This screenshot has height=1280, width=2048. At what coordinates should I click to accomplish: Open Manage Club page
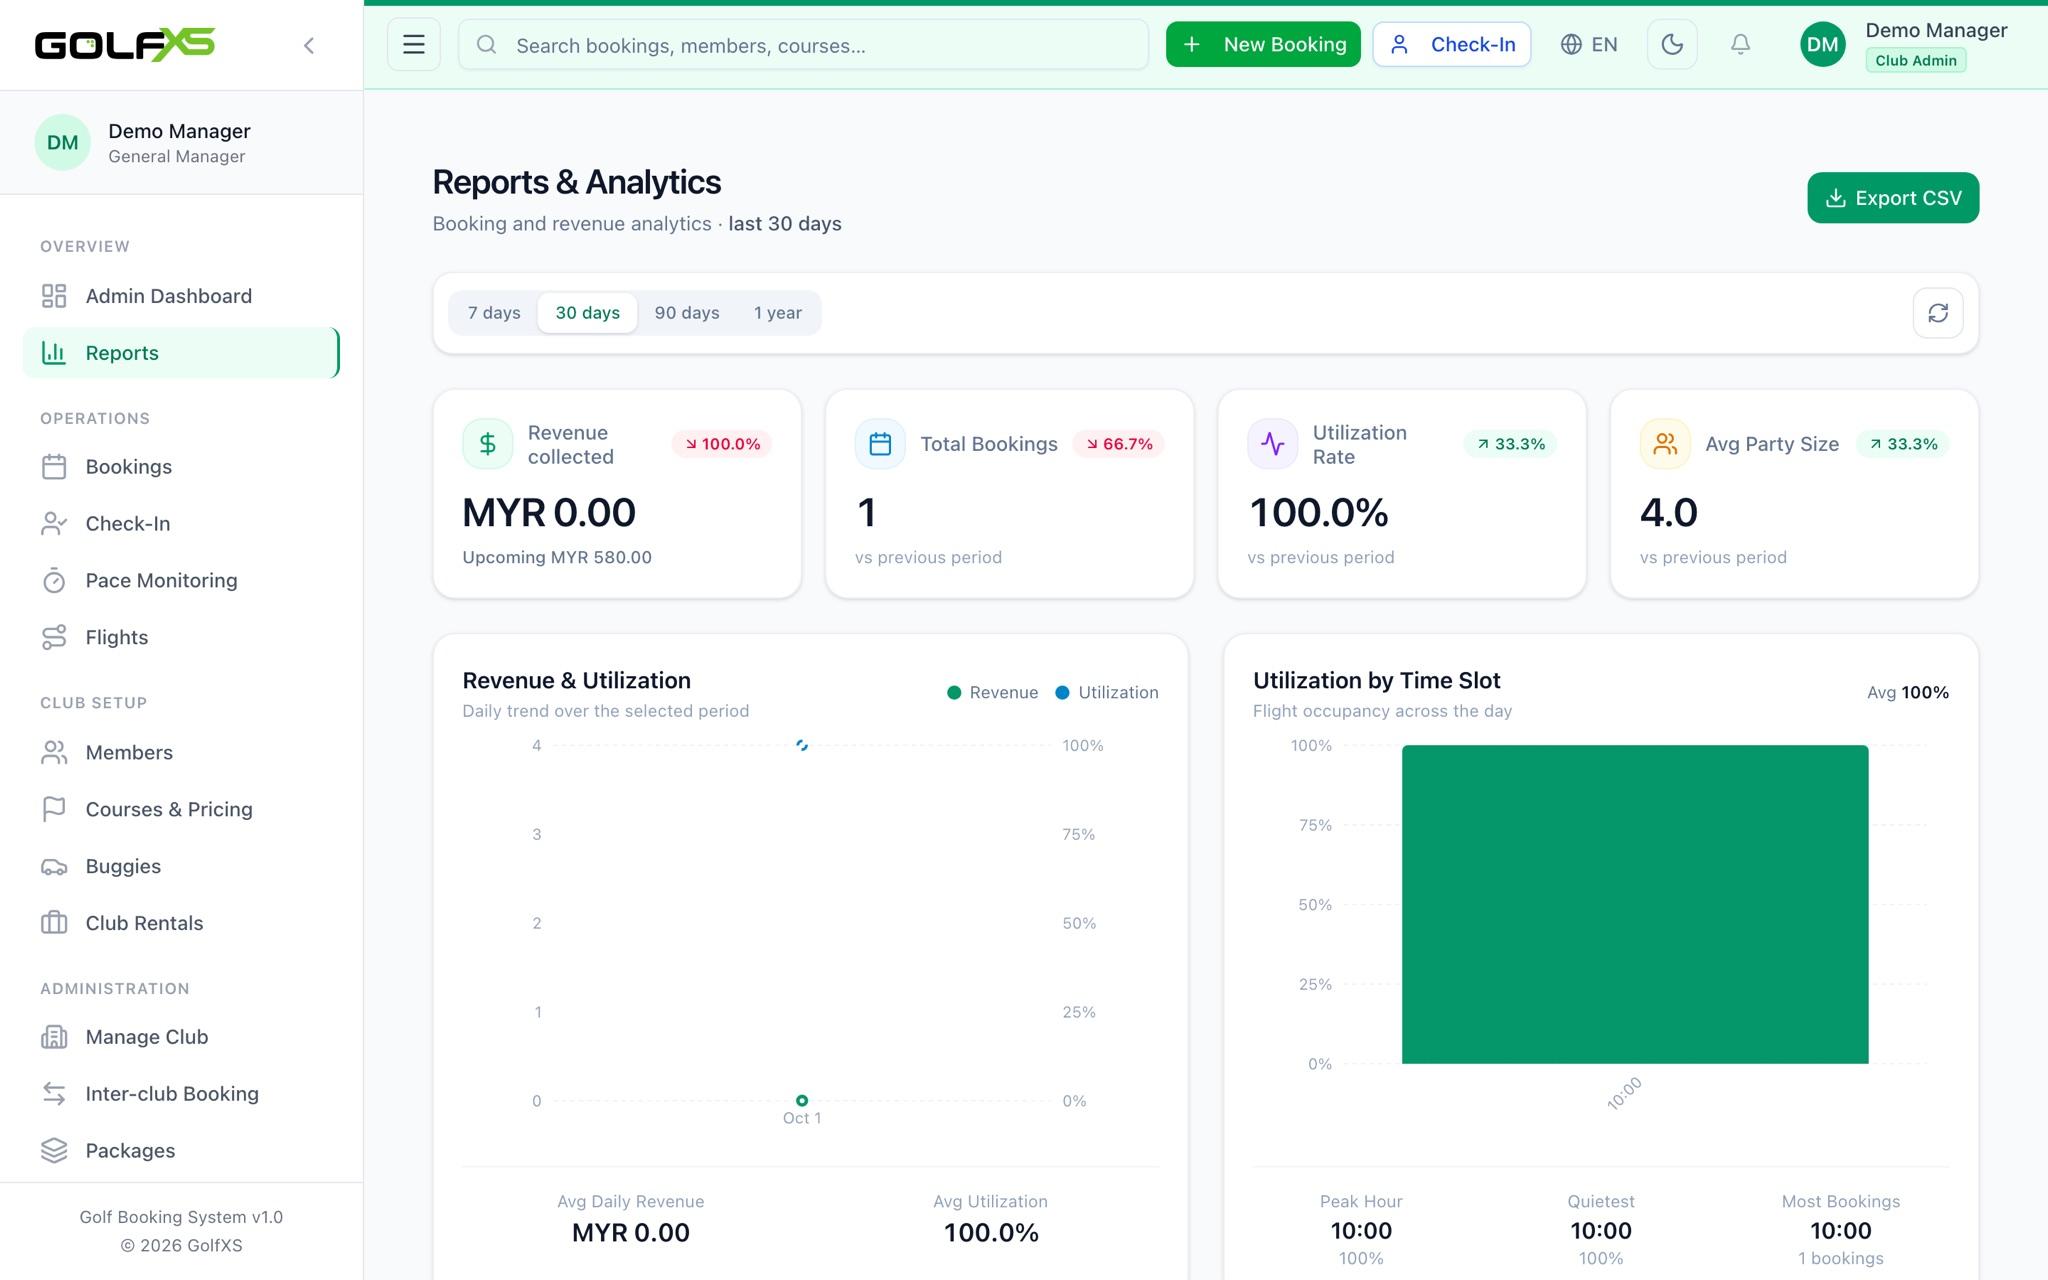pyautogui.click(x=181, y=1038)
